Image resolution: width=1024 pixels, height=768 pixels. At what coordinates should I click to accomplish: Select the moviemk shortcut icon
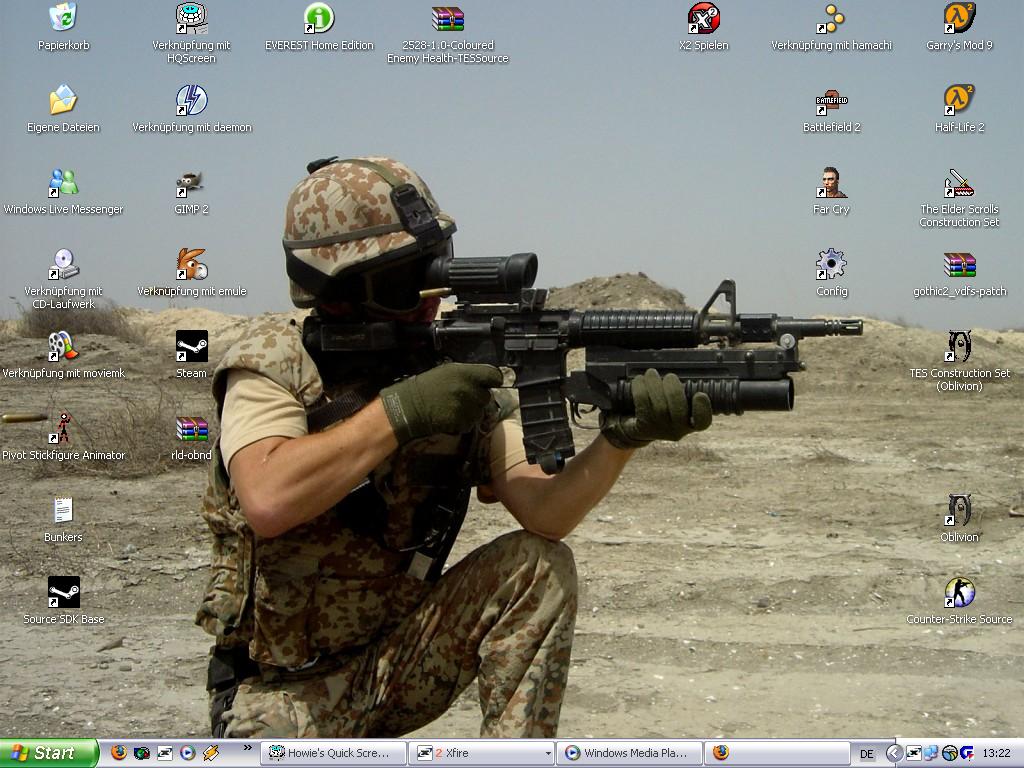coord(63,347)
